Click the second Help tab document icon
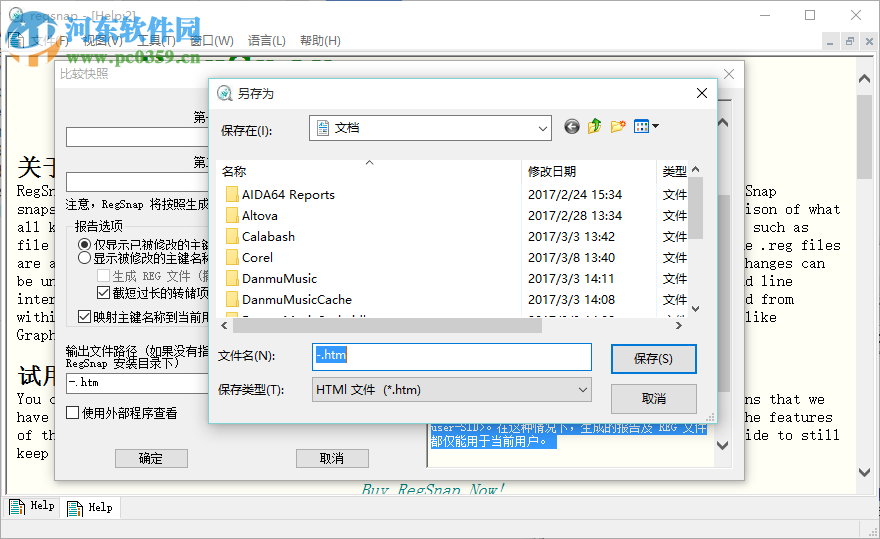The width and height of the screenshot is (880, 539). pos(75,508)
